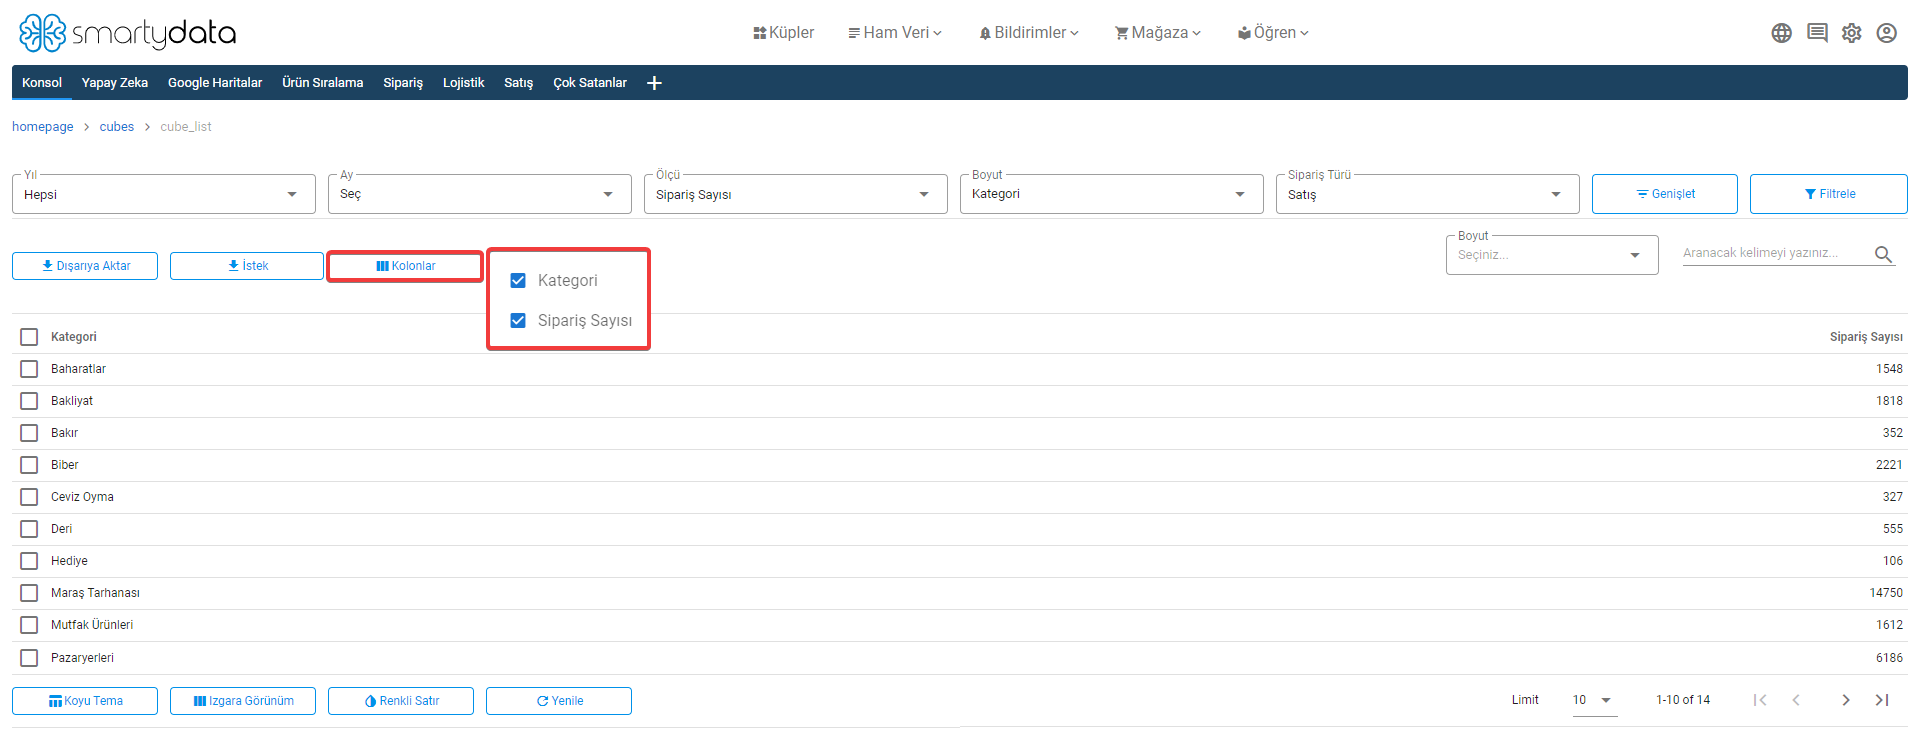Uncheck the Sipariş Sayısı column checkbox
Screen dimensions: 1920x742
tap(518, 321)
